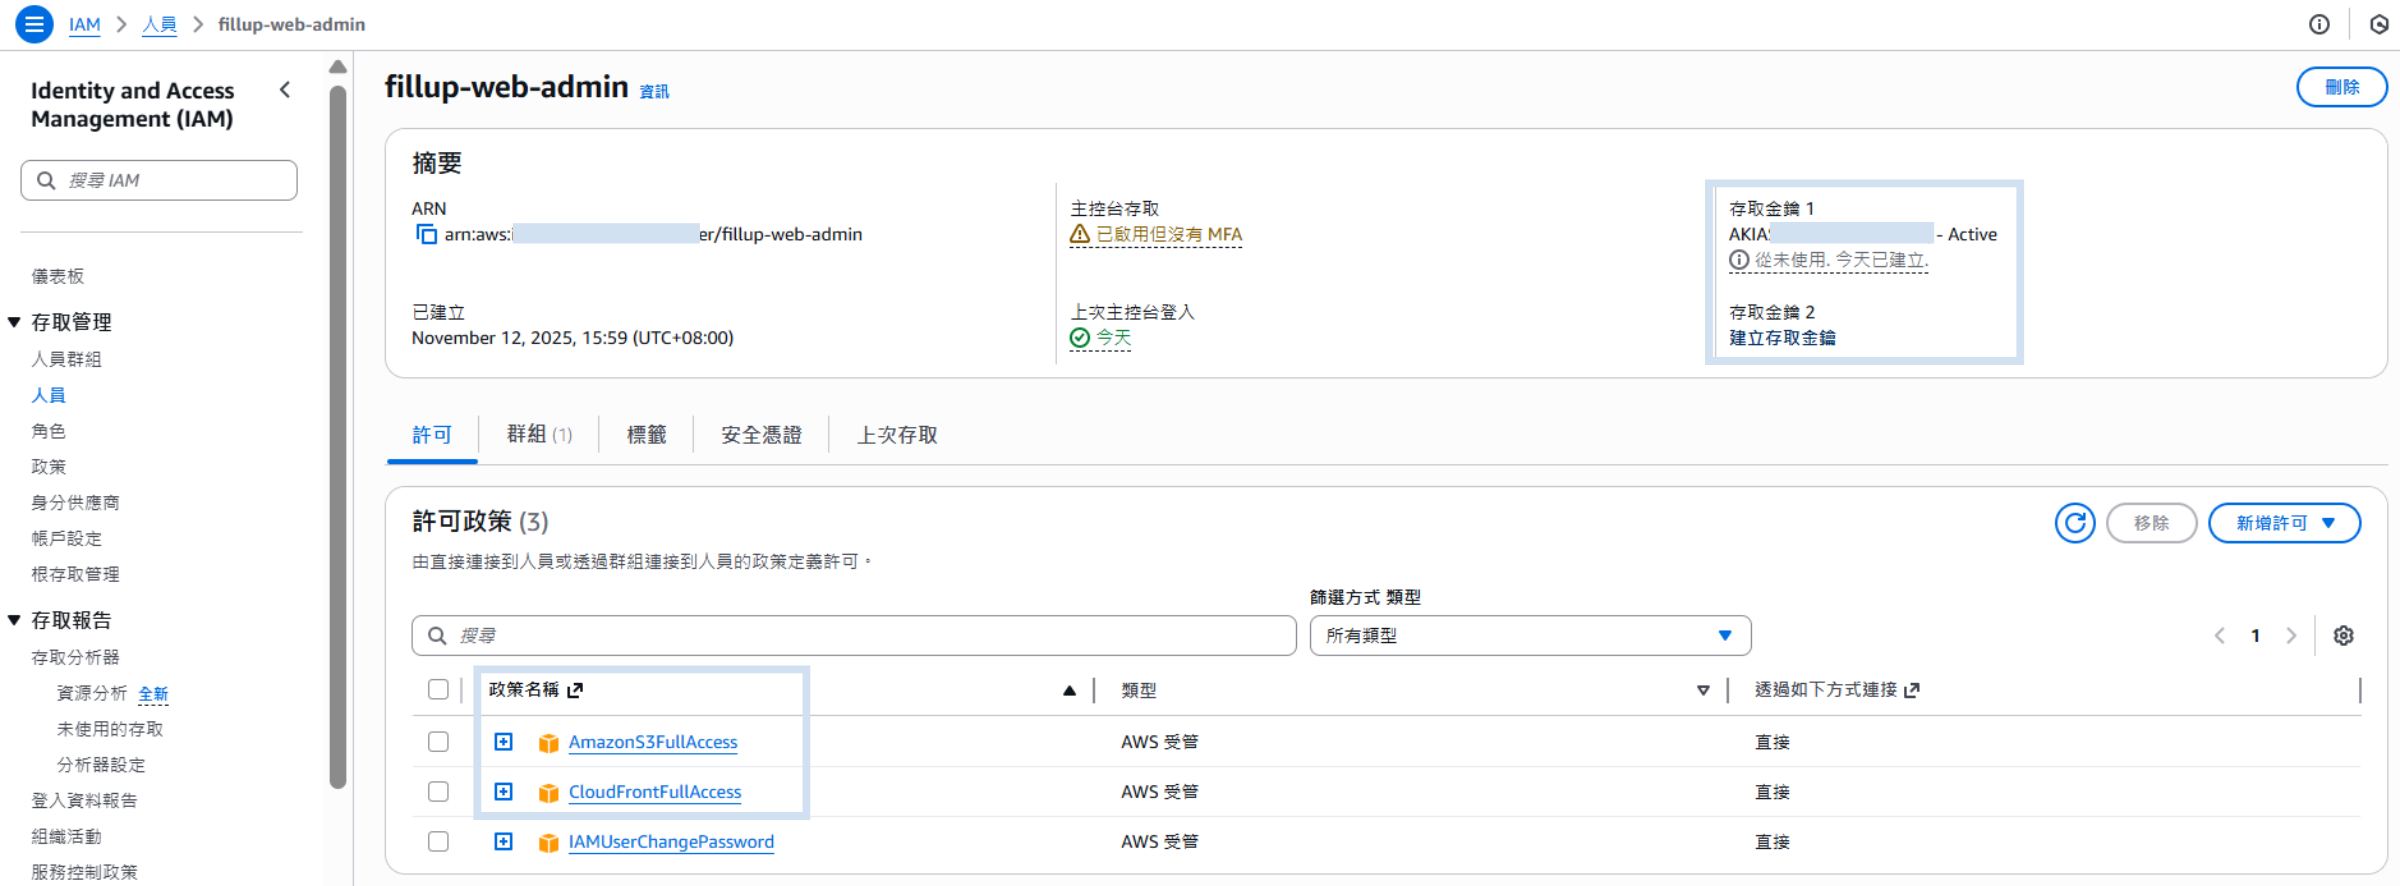Viewport: 2400px width, 886px height.
Task: Click the 人員 breadcrumb link
Action: (159, 24)
